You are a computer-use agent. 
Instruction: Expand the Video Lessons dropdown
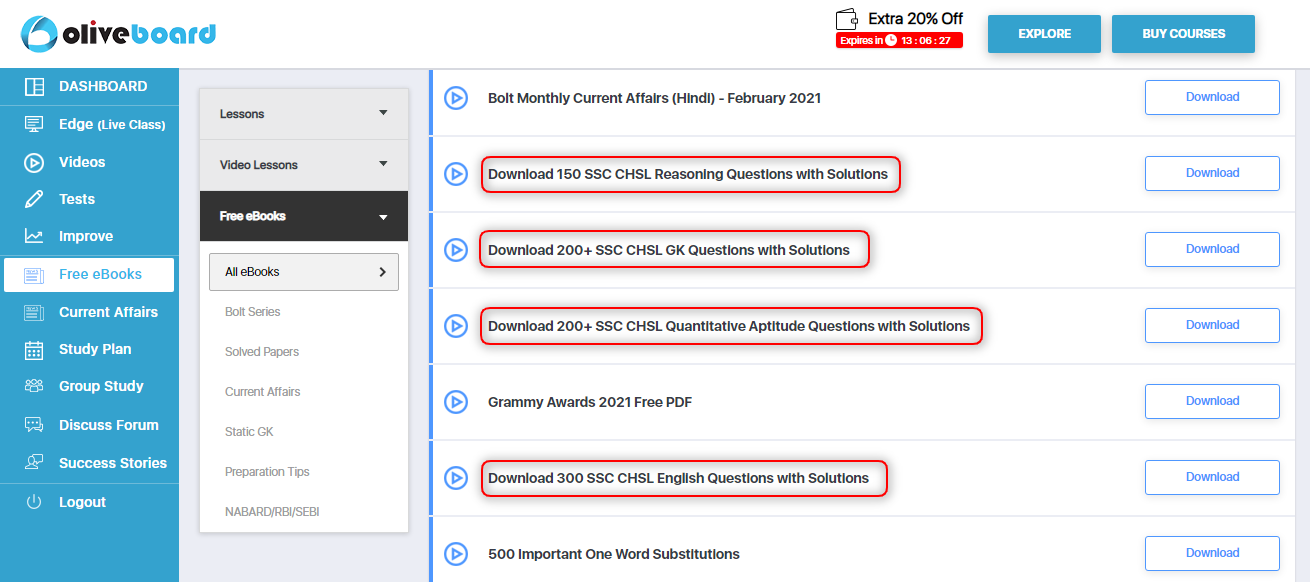[x=304, y=165]
